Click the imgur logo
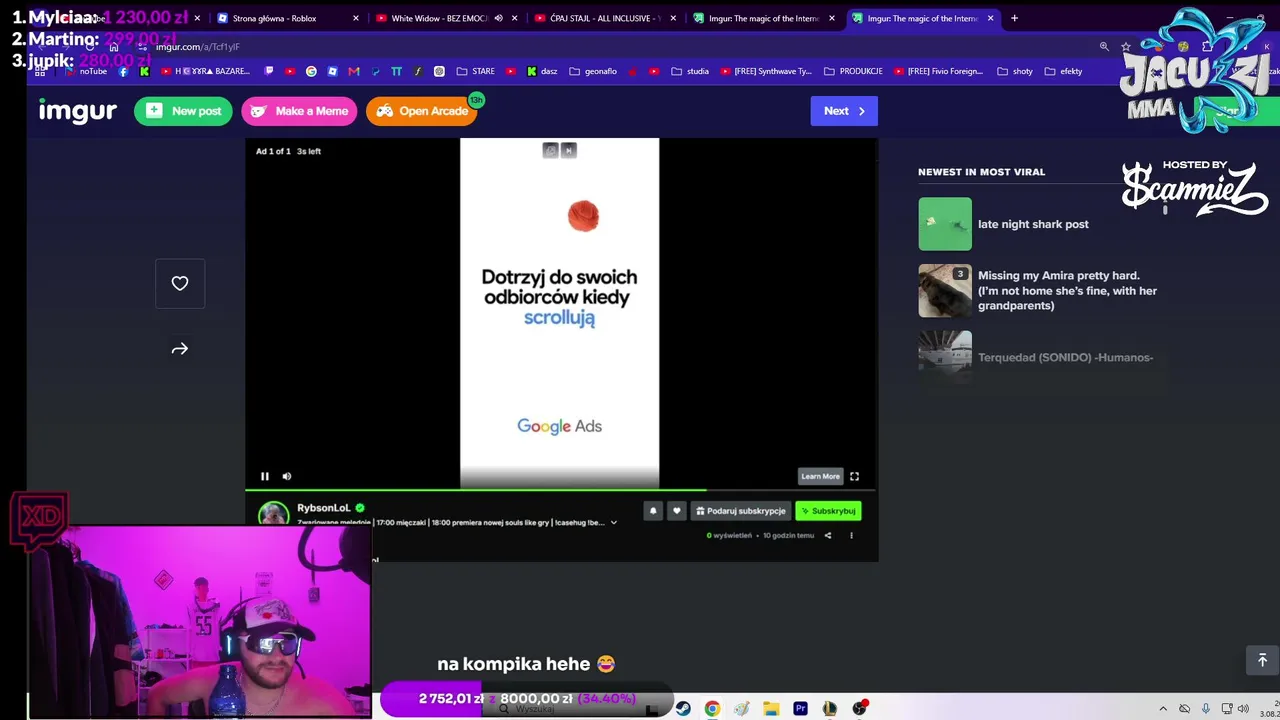 click(78, 111)
